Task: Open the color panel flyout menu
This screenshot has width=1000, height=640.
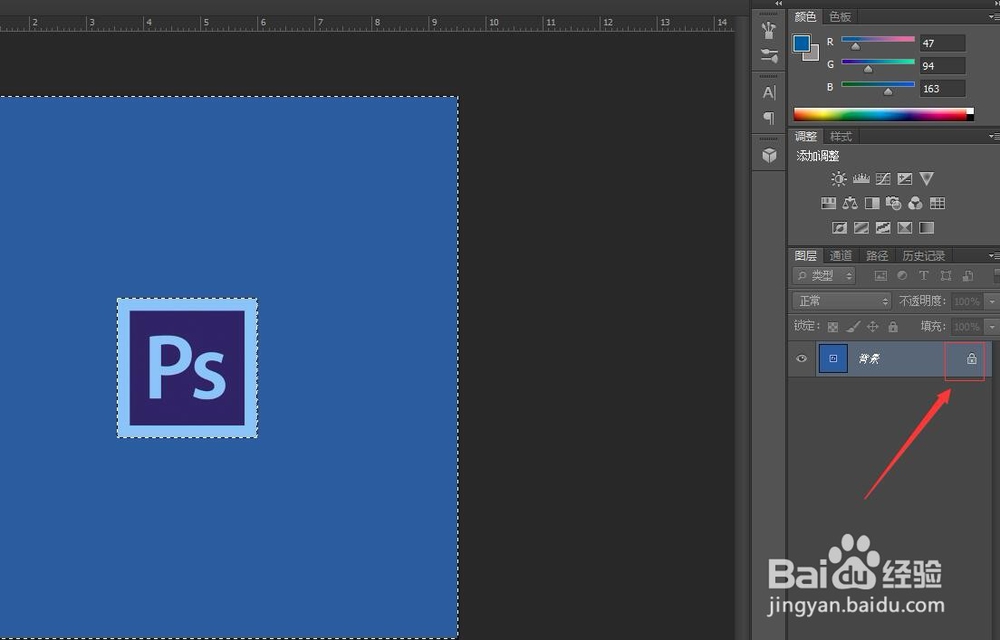Action: click(x=994, y=17)
